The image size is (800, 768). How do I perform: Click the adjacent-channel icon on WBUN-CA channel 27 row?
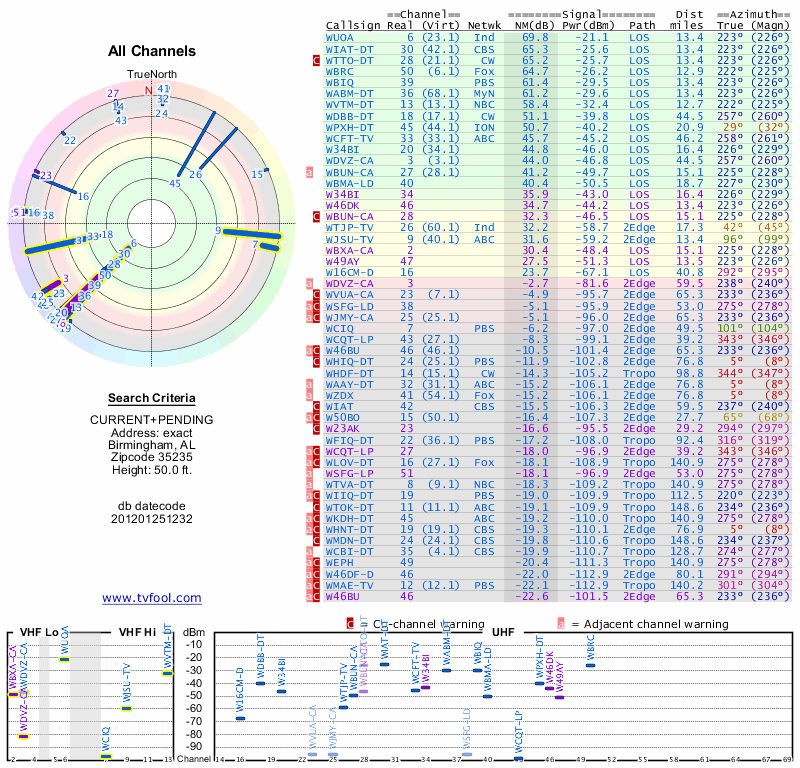pos(309,172)
